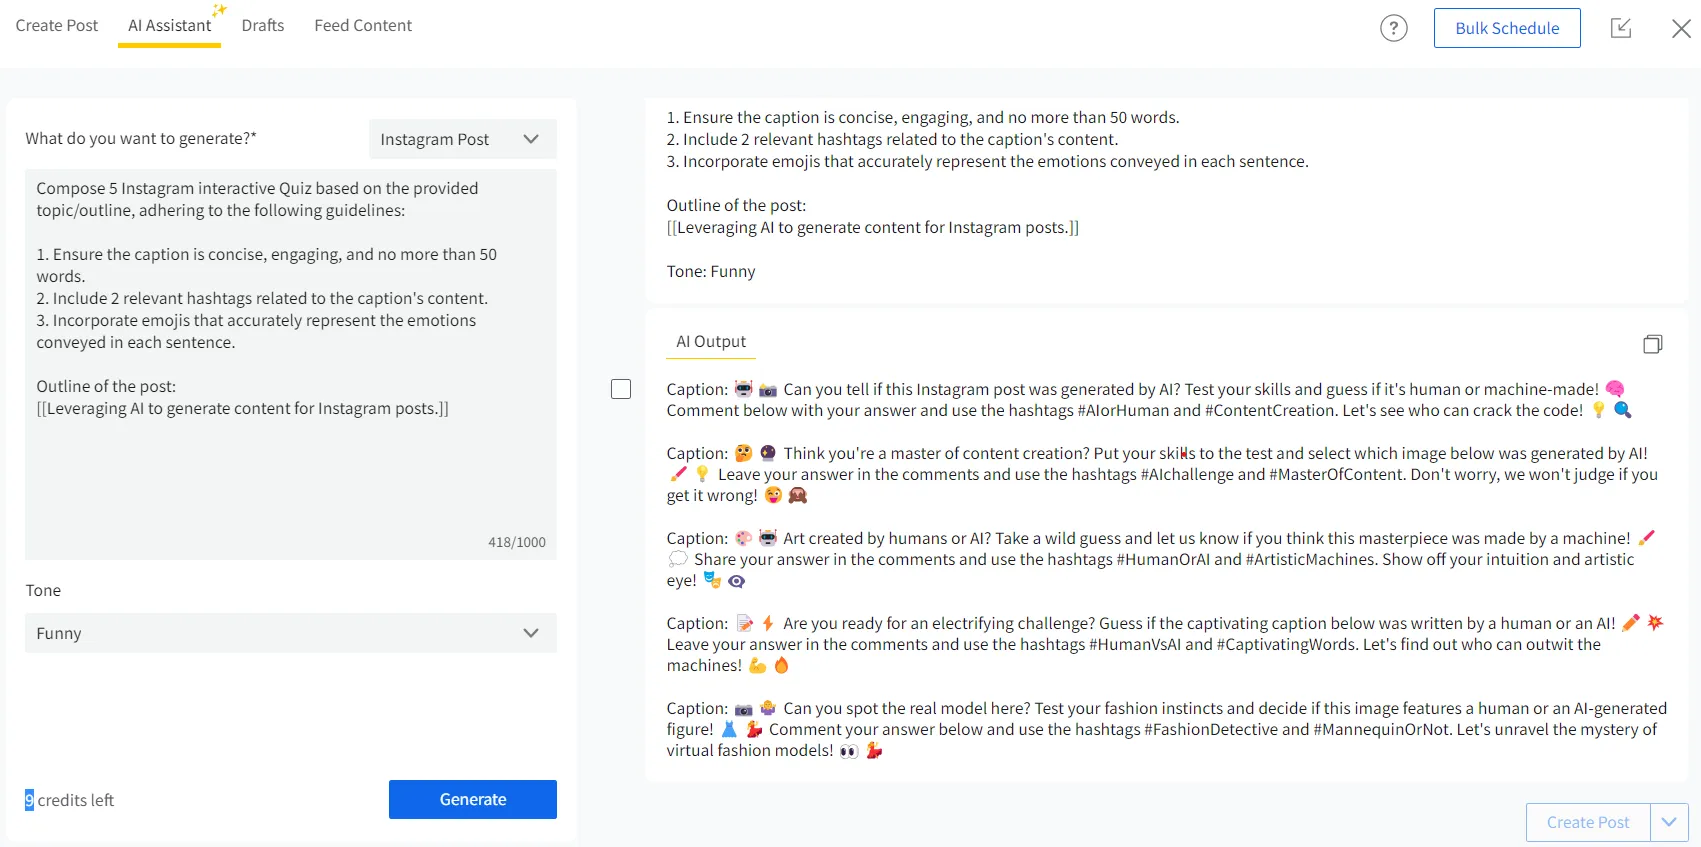Screen dimensions: 1701x847
Task: Click the Create Post button at bottom
Action: pyautogui.click(x=1588, y=822)
